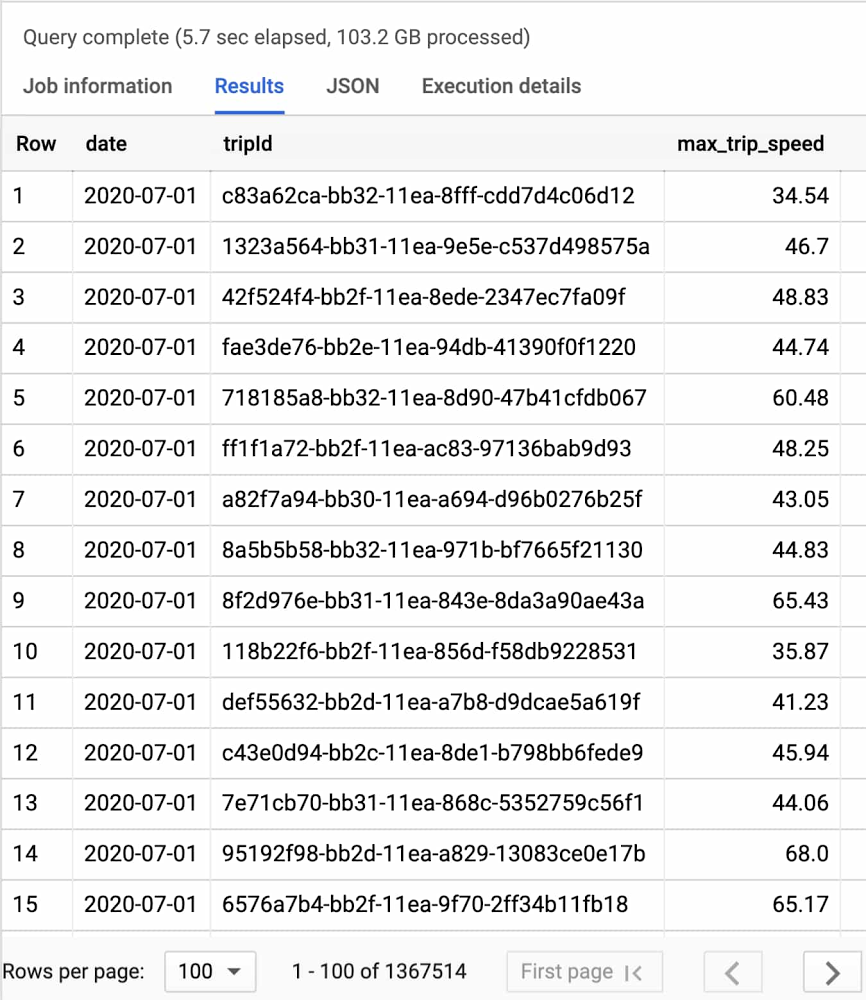Click max speed value 34.54

[800, 196]
